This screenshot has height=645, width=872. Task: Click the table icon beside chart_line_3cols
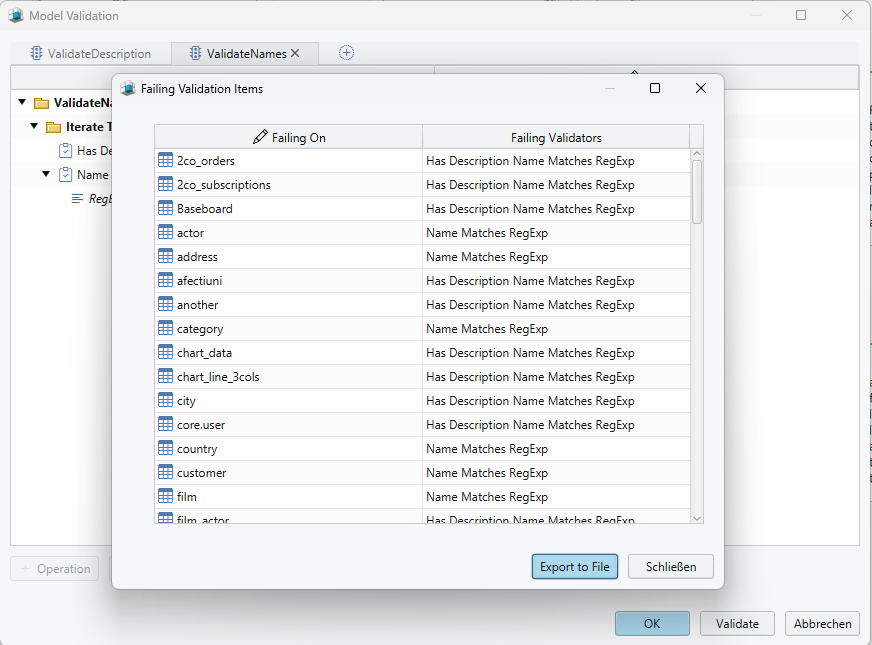165,376
